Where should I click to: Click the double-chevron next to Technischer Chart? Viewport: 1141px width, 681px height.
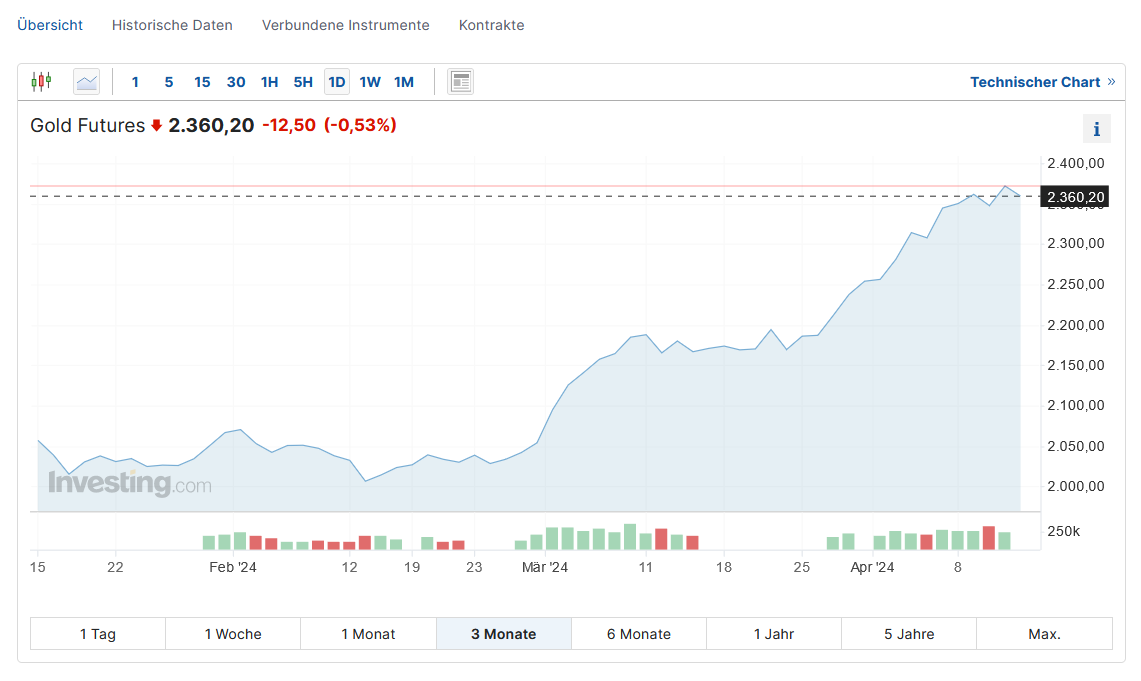[1111, 82]
